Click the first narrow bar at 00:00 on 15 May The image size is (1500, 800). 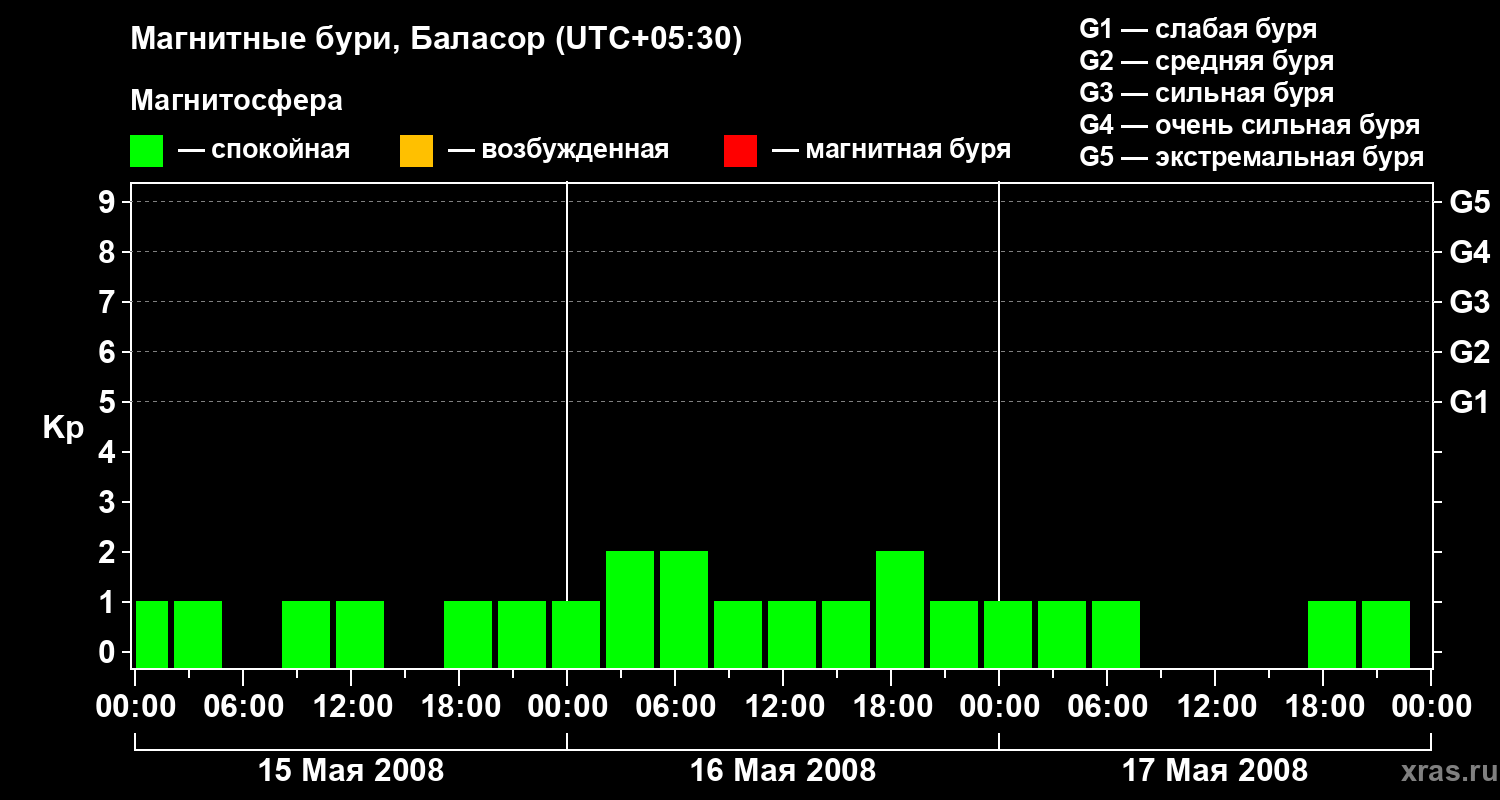tap(152, 634)
